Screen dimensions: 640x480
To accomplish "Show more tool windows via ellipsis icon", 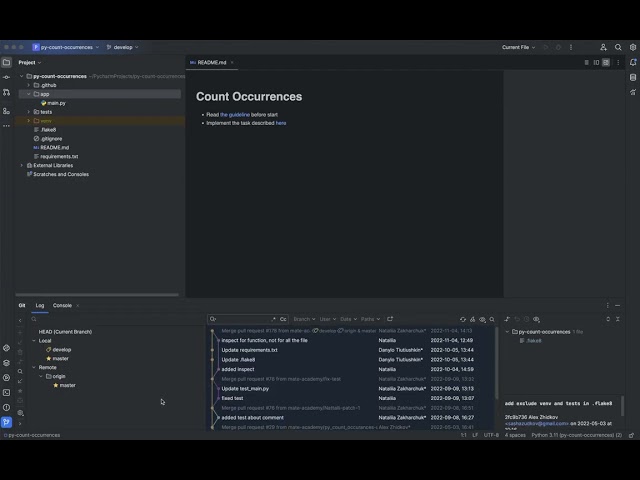I will (x=7, y=126).
